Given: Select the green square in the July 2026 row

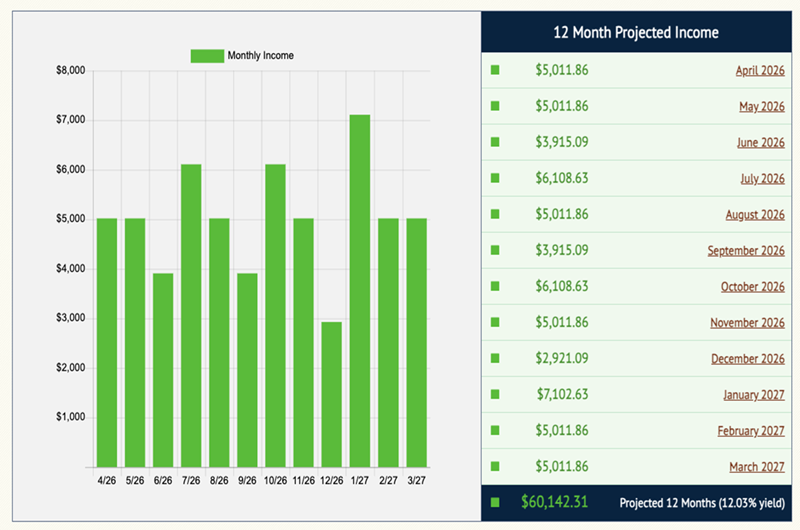Looking at the screenshot, I should click(494, 178).
